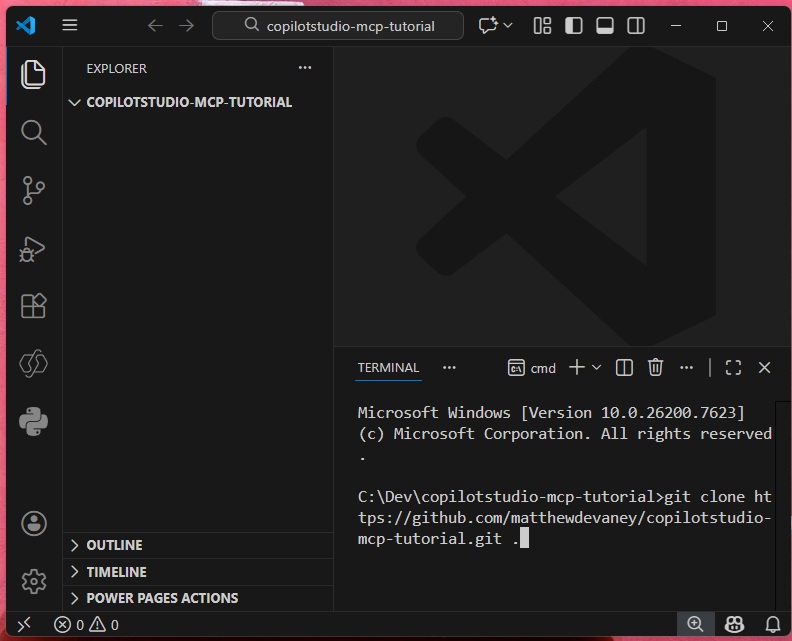Open the Manage settings gear
Screen dimensions: 792x641
click(x=34, y=581)
